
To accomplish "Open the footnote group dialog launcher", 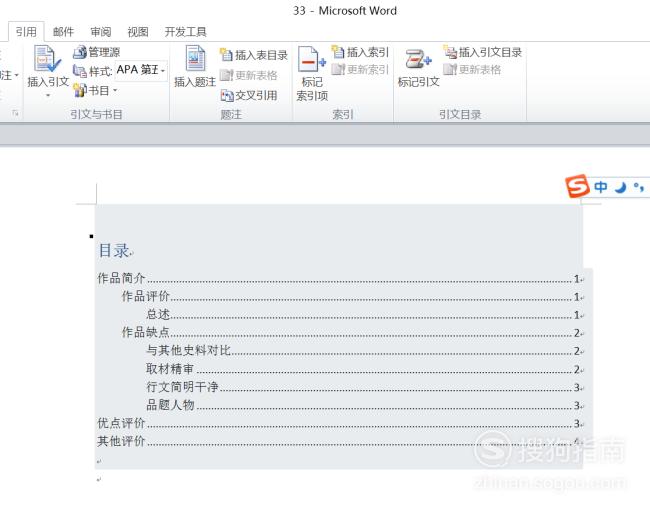I will (x=15, y=113).
